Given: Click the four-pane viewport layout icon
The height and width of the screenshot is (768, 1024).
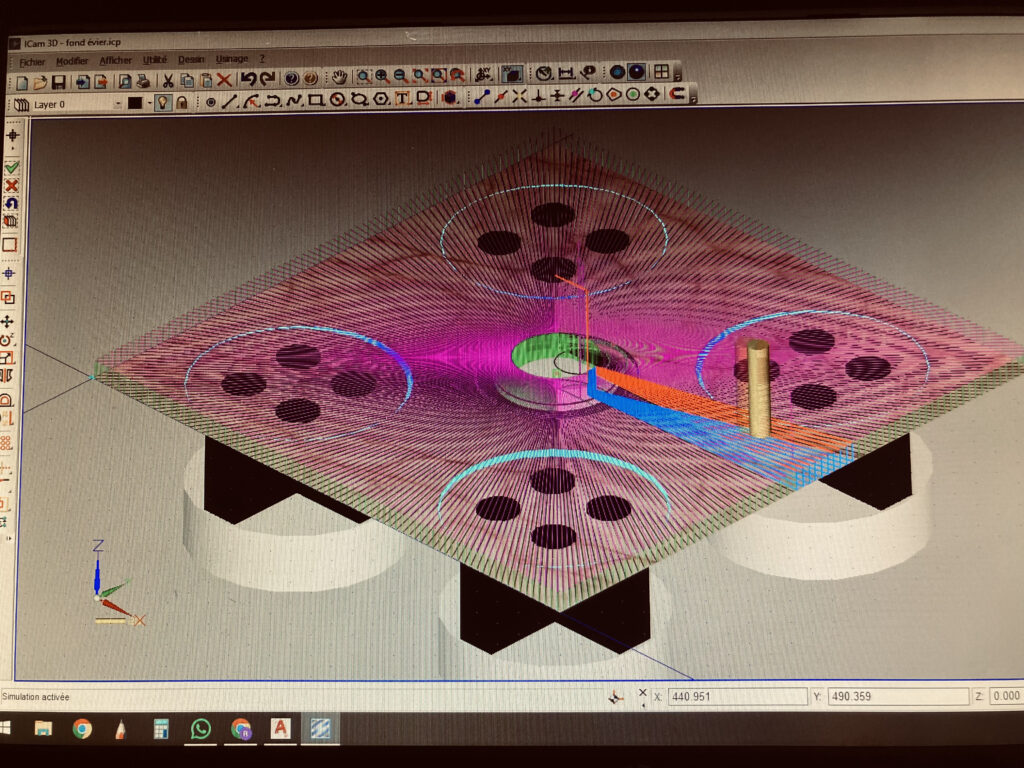Looking at the screenshot, I should click(662, 71).
